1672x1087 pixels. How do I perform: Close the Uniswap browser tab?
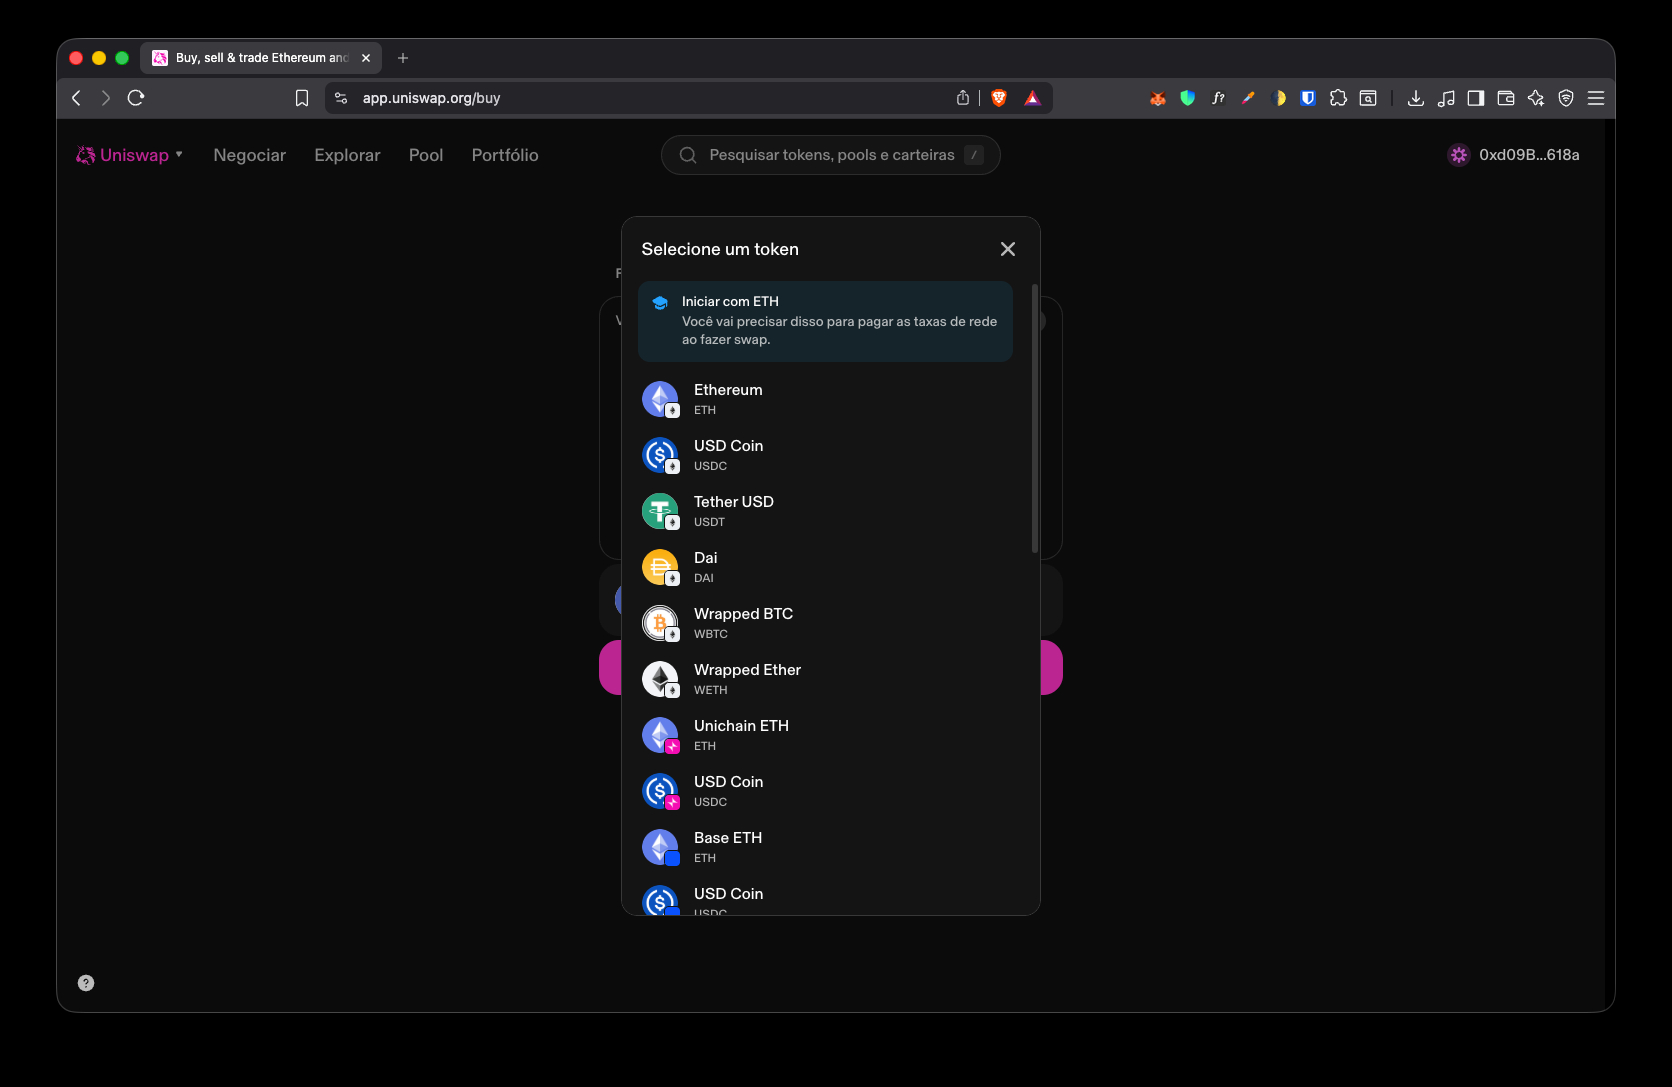pos(366,58)
